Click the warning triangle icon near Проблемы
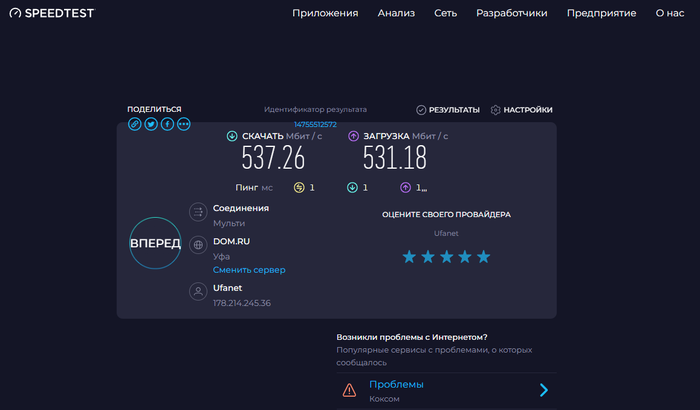The height and width of the screenshot is (410, 700). tap(349, 390)
